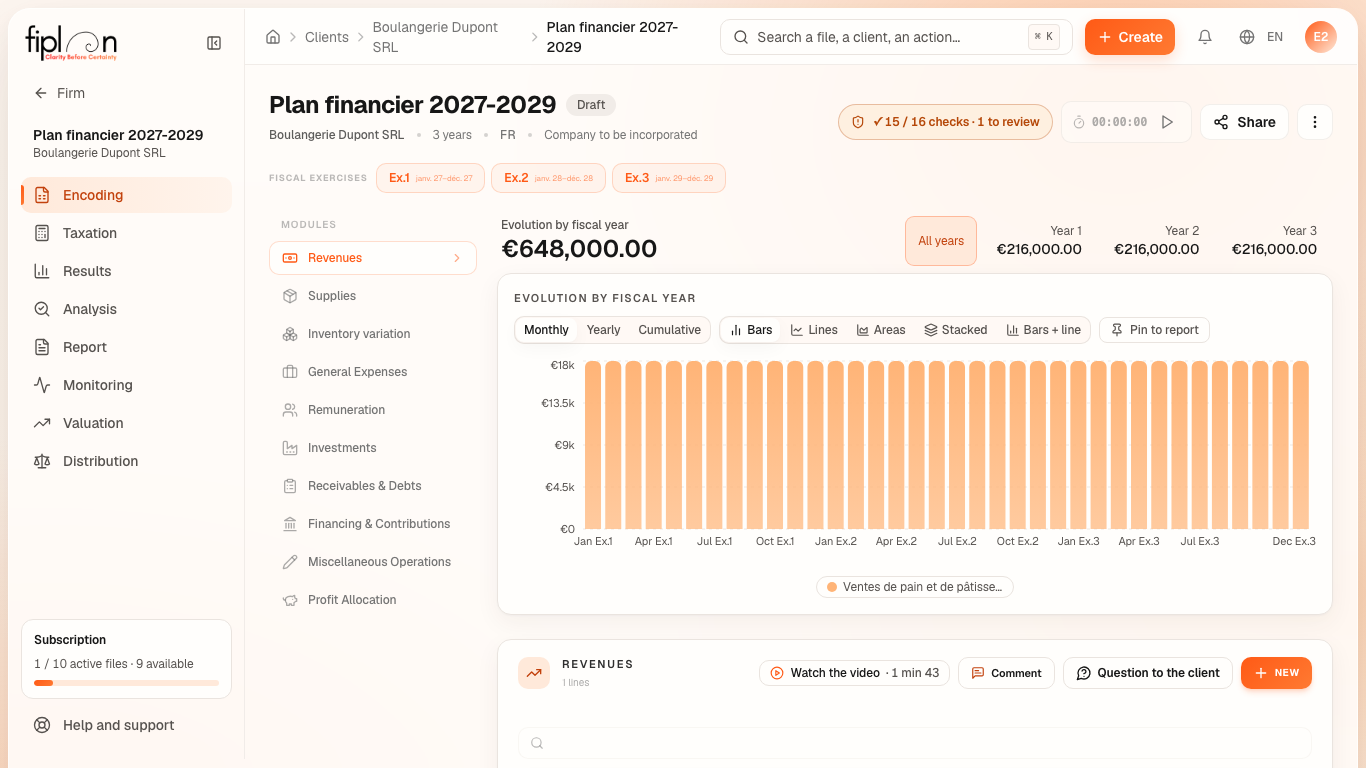Screen dimensions: 1366x768
Task: Expand the Revenues module chevron
Action: coord(457,258)
